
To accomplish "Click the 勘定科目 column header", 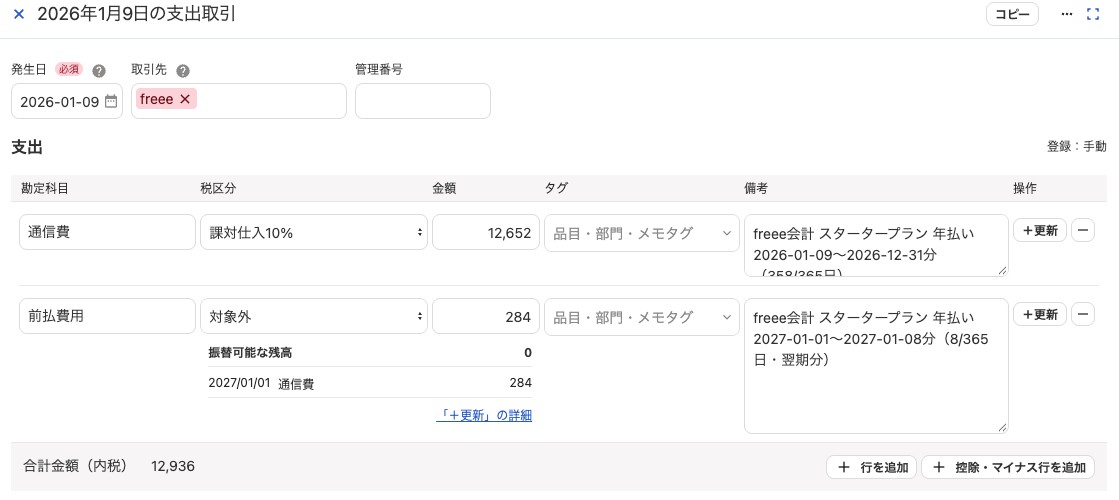I will pos(45,188).
